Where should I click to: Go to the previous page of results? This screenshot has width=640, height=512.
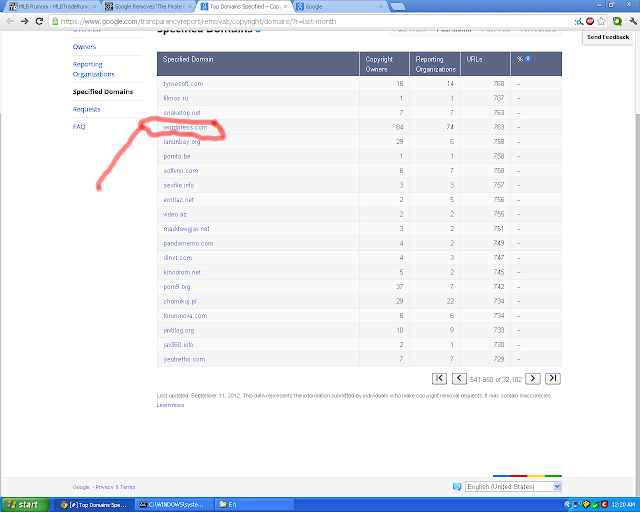click(x=459, y=378)
